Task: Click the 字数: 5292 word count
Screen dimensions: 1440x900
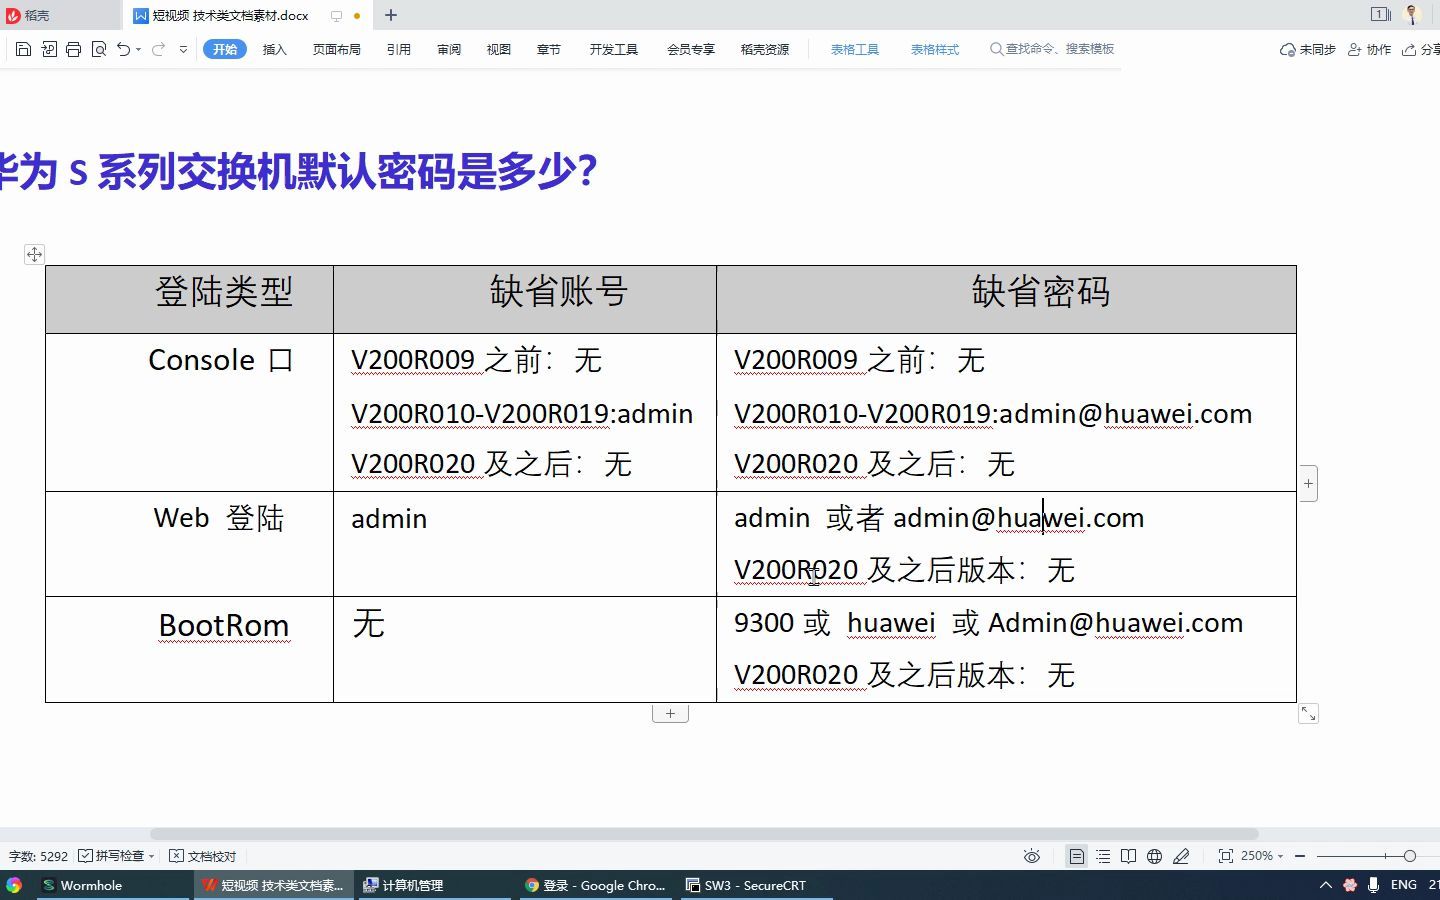Action: (39, 857)
